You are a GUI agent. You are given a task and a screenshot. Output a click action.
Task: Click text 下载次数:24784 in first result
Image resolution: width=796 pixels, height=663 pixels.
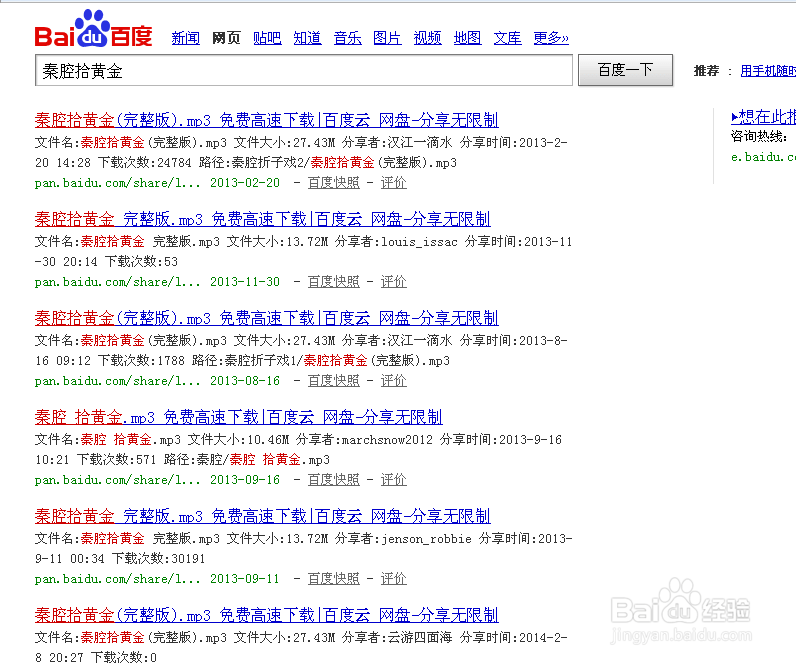(x=145, y=163)
